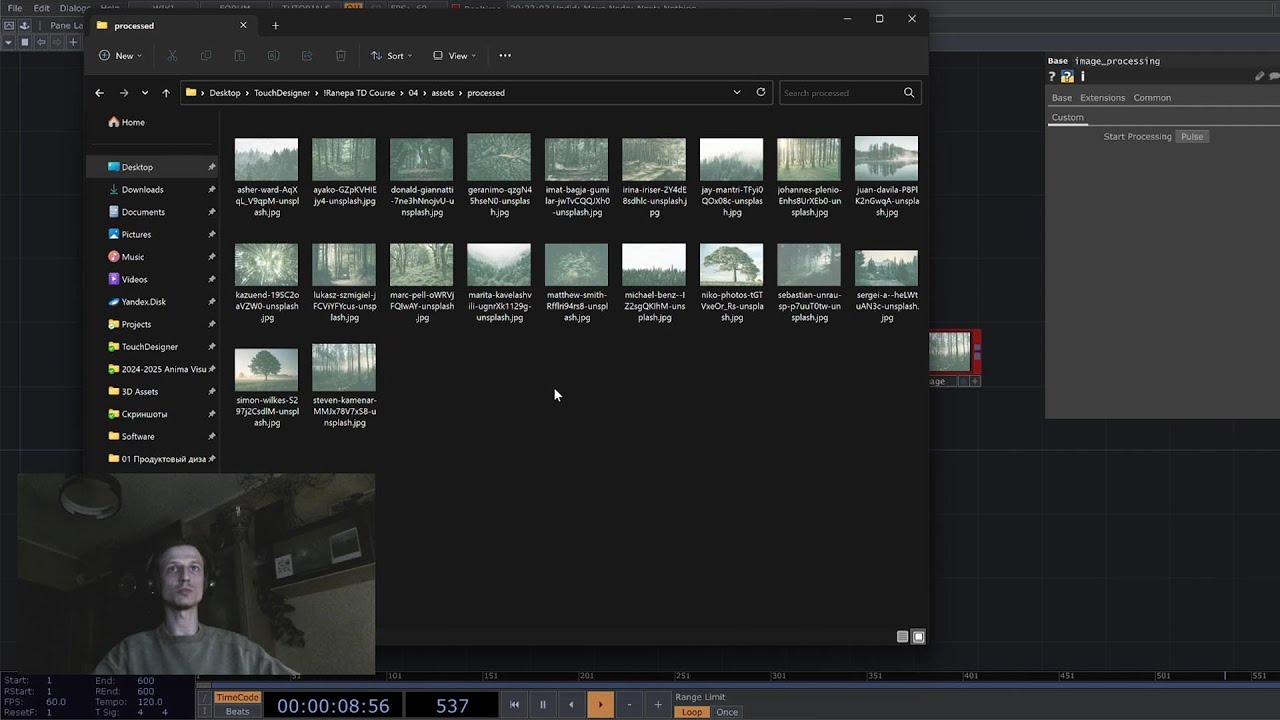Open a new Explorer tab with plus

276,26
